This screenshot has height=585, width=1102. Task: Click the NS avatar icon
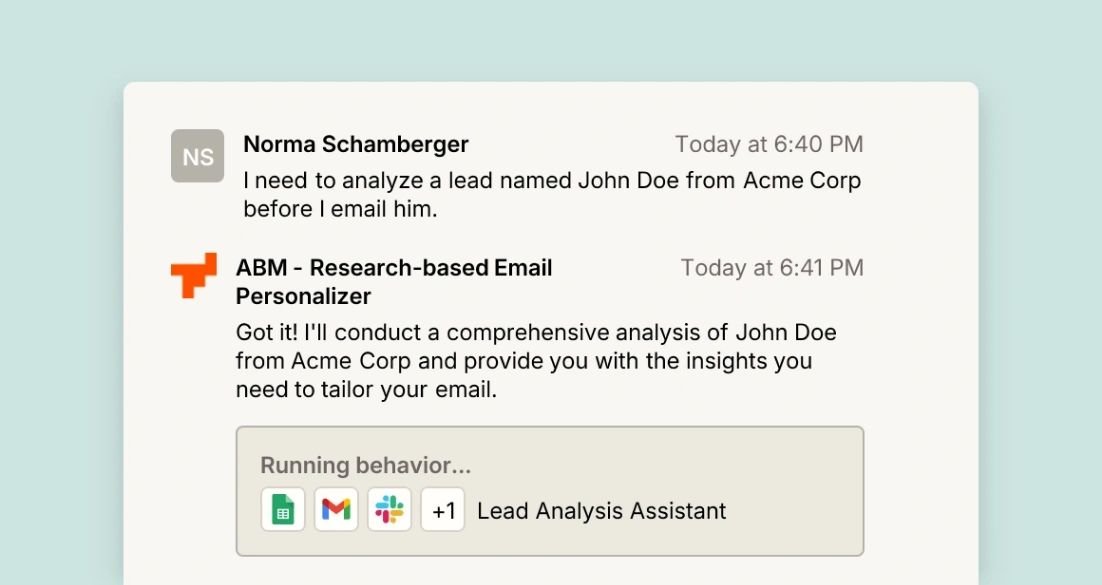197,156
